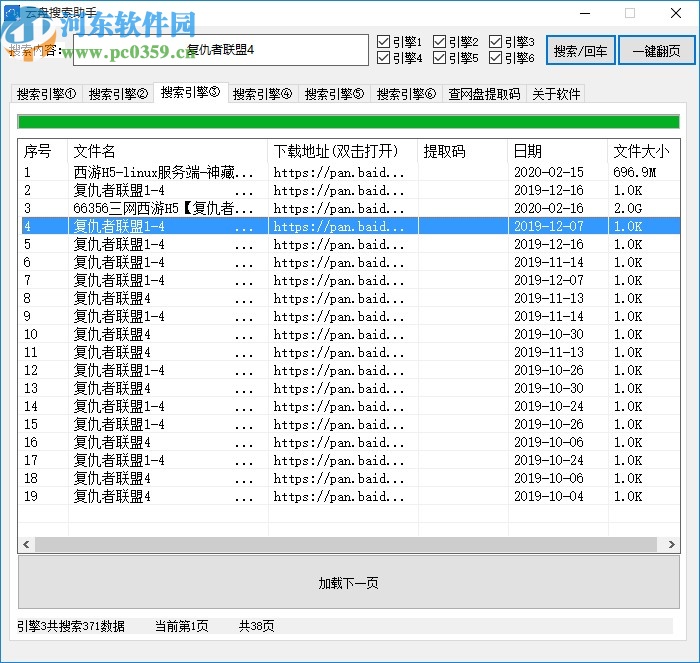Switch to 搜索引擎⑥ tab
Viewport: 700px width, 663px height.
(x=406, y=94)
